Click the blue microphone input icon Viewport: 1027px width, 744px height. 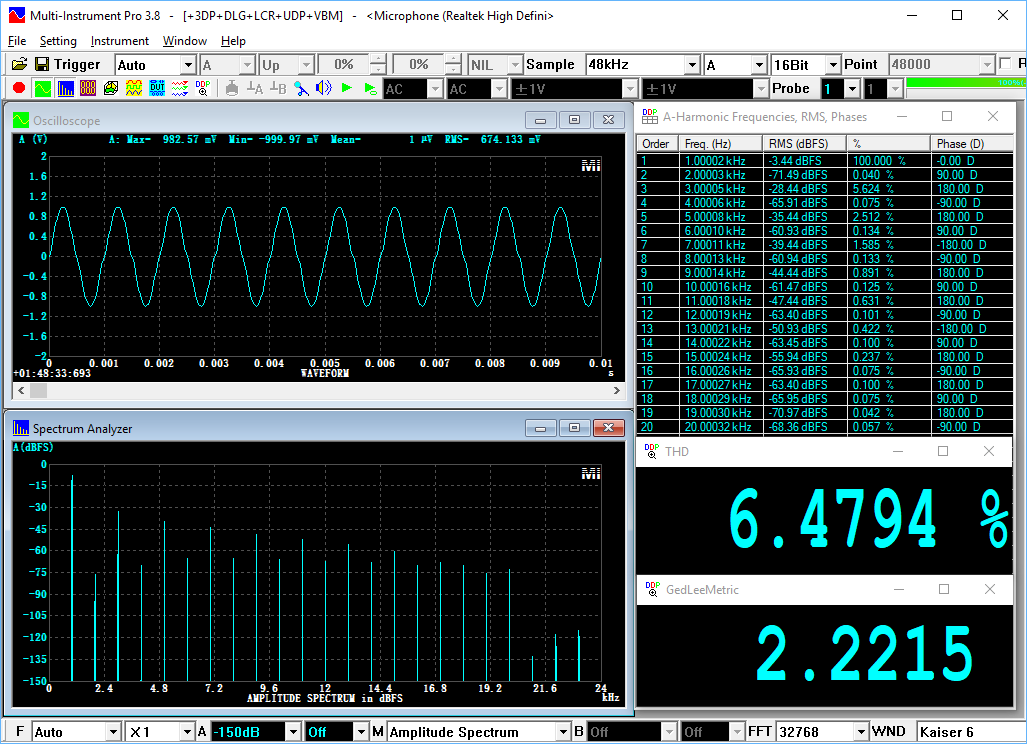coord(301,88)
